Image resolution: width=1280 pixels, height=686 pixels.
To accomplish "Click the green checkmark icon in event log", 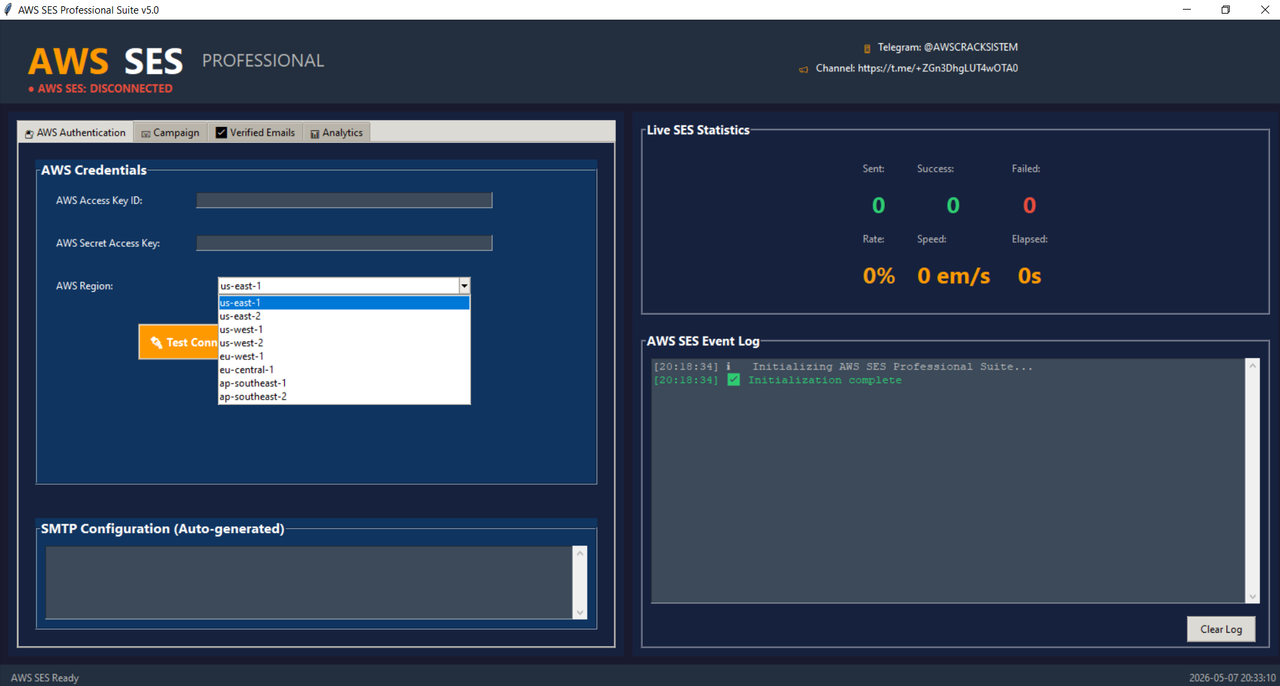I will click(734, 380).
